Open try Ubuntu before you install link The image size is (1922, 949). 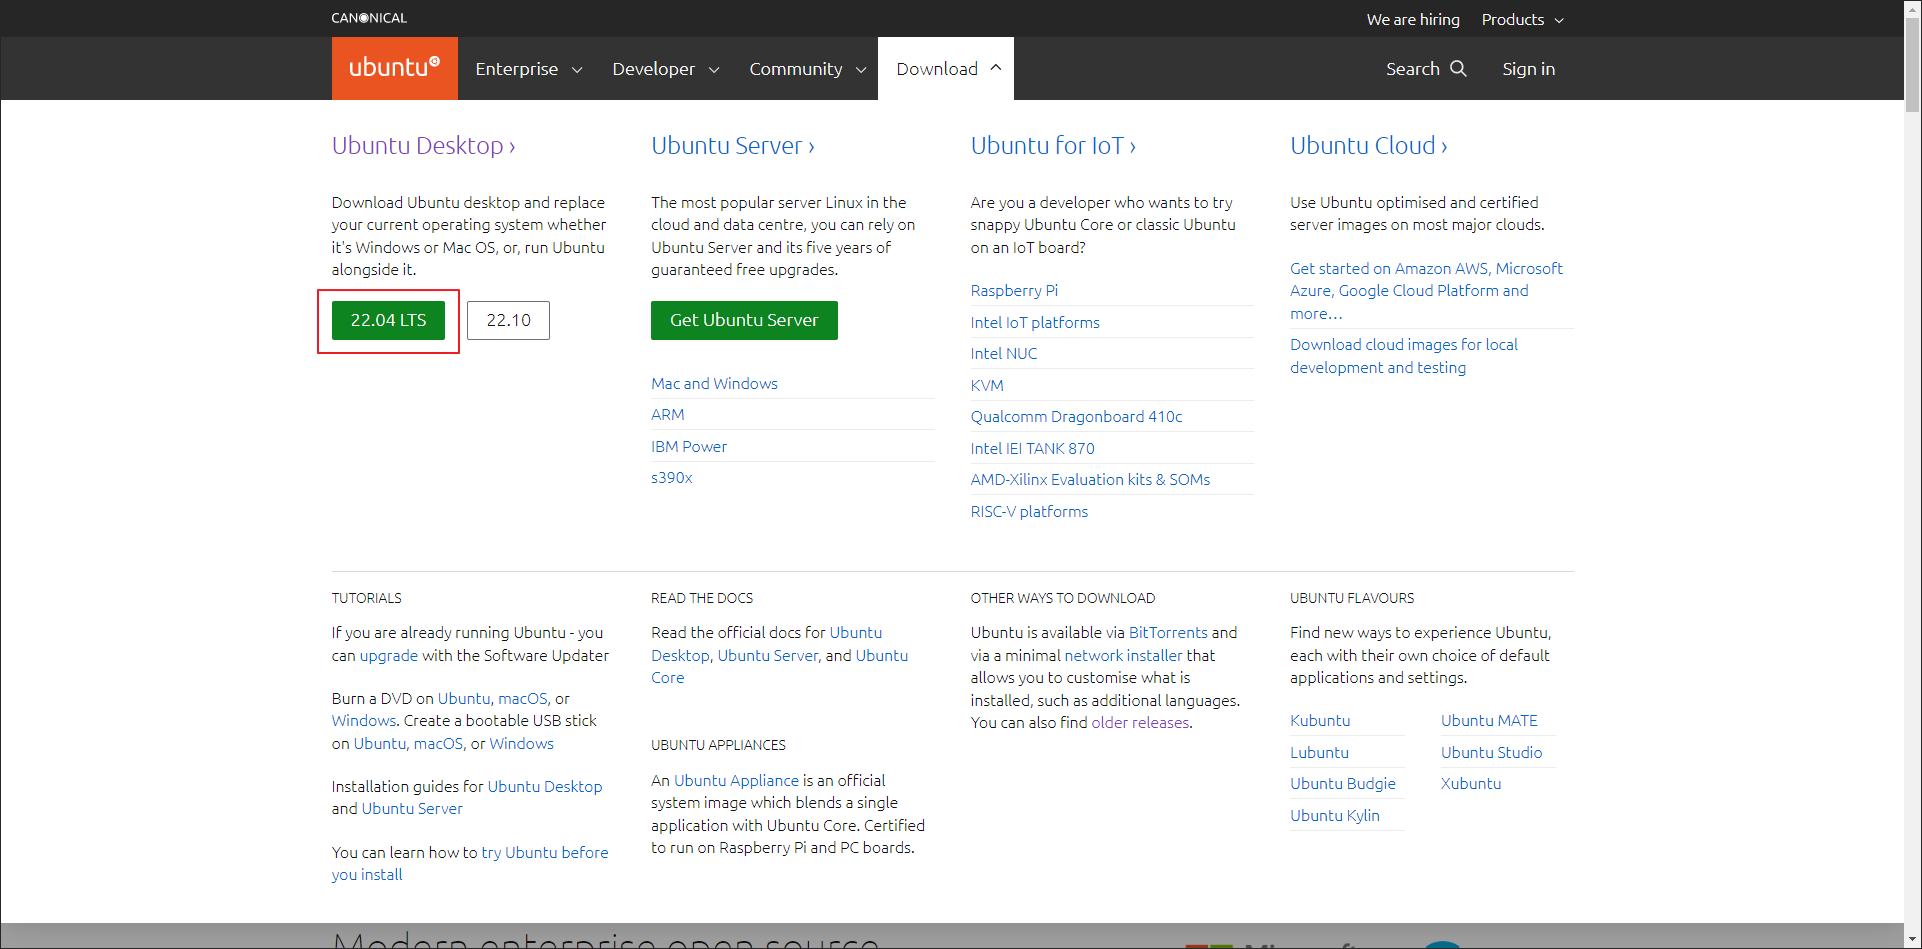coord(470,863)
